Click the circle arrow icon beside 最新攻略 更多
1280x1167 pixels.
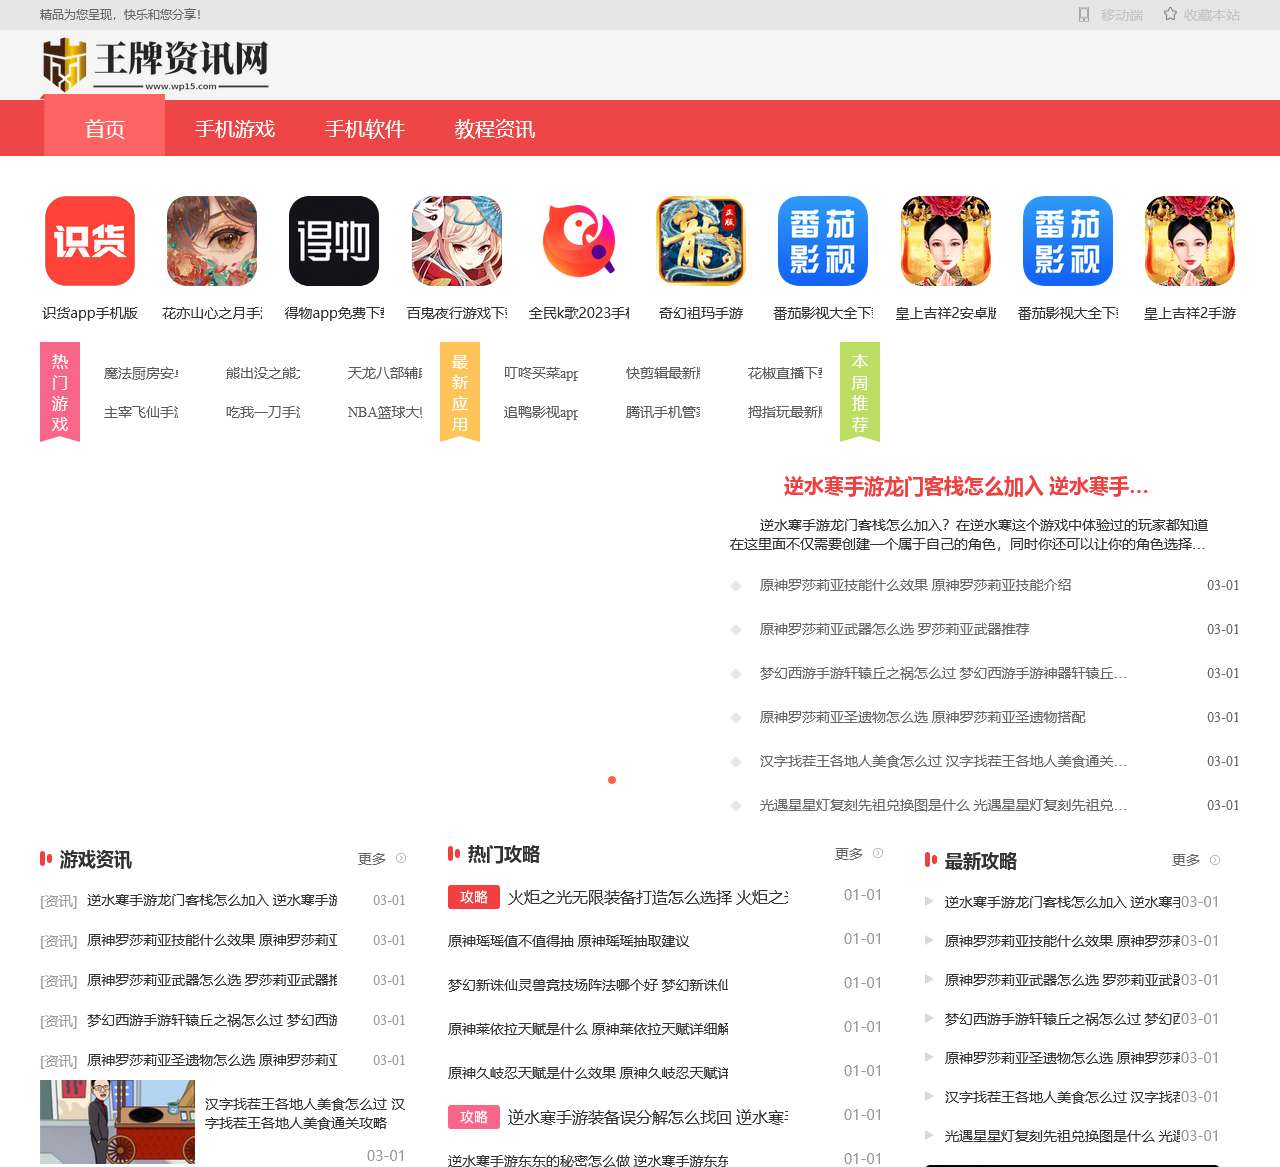(x=1215, y=860)
